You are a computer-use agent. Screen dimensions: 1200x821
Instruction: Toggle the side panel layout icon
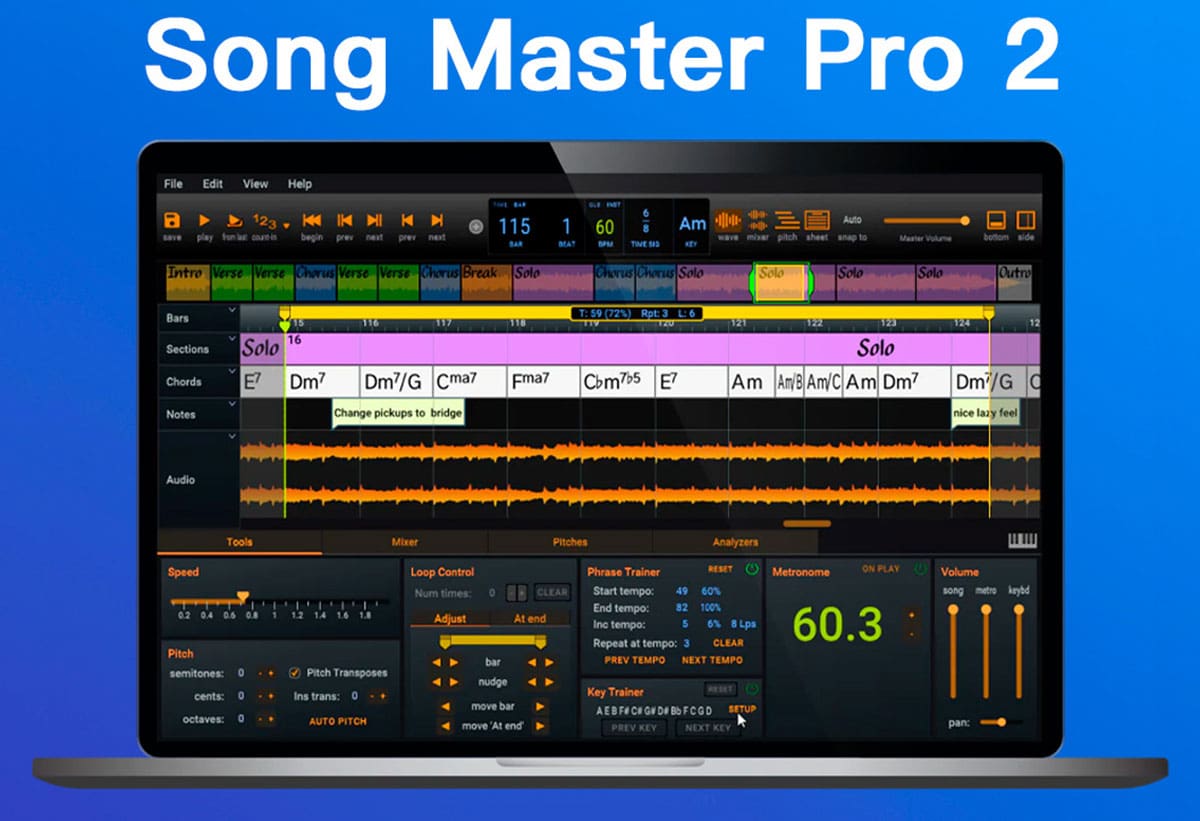coord(1025,220)
